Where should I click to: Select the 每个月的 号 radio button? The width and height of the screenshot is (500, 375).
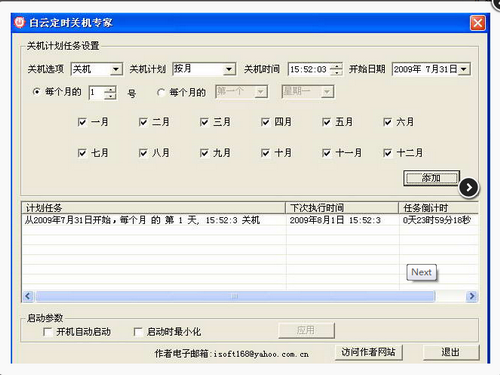tap(37, 91)
